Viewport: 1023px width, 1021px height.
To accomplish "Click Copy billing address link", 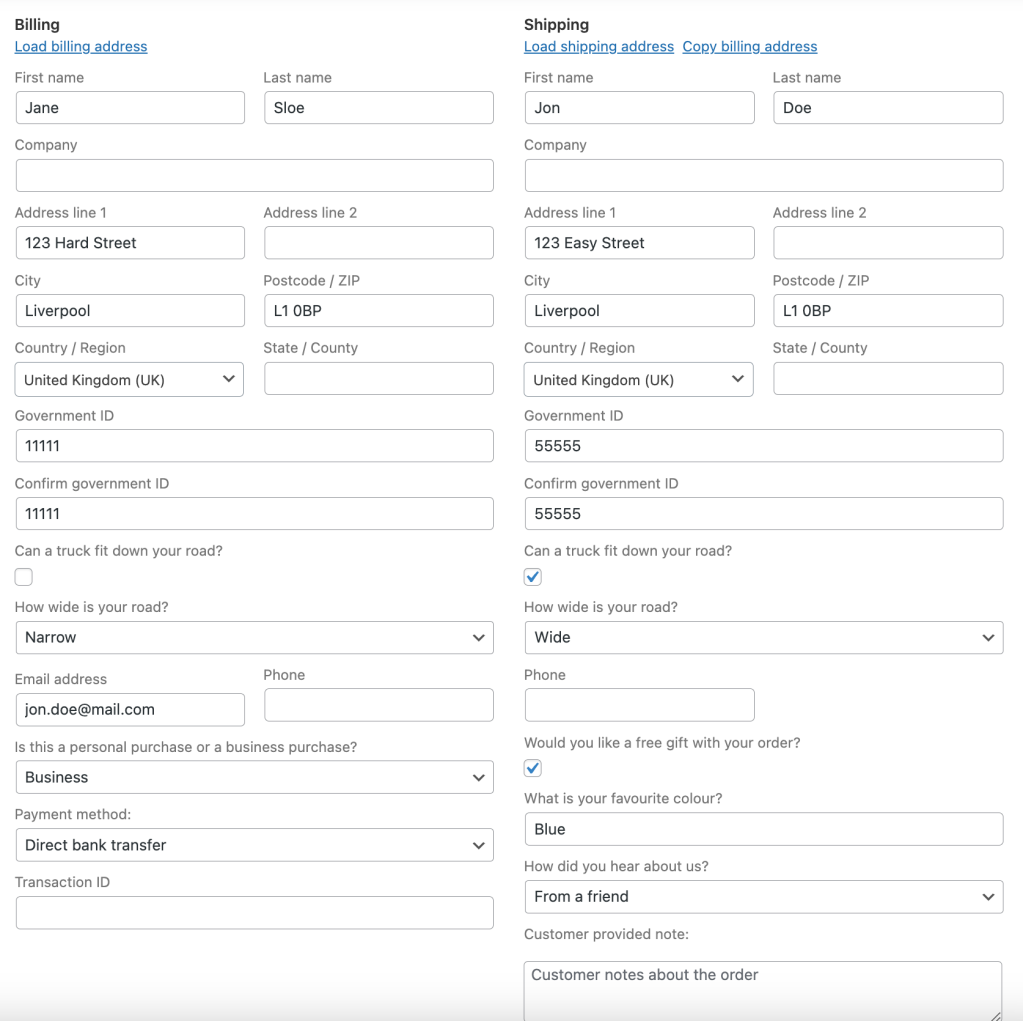I will tap(750, 47).
